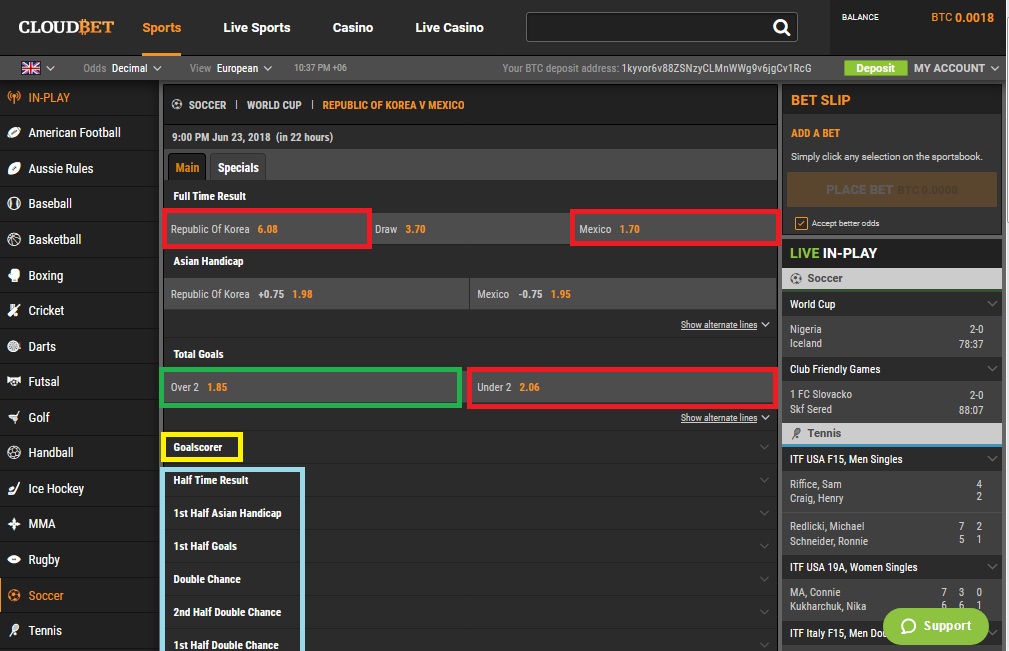Click the CloudBet logo

pyautogui.click(x=66, y=27)
